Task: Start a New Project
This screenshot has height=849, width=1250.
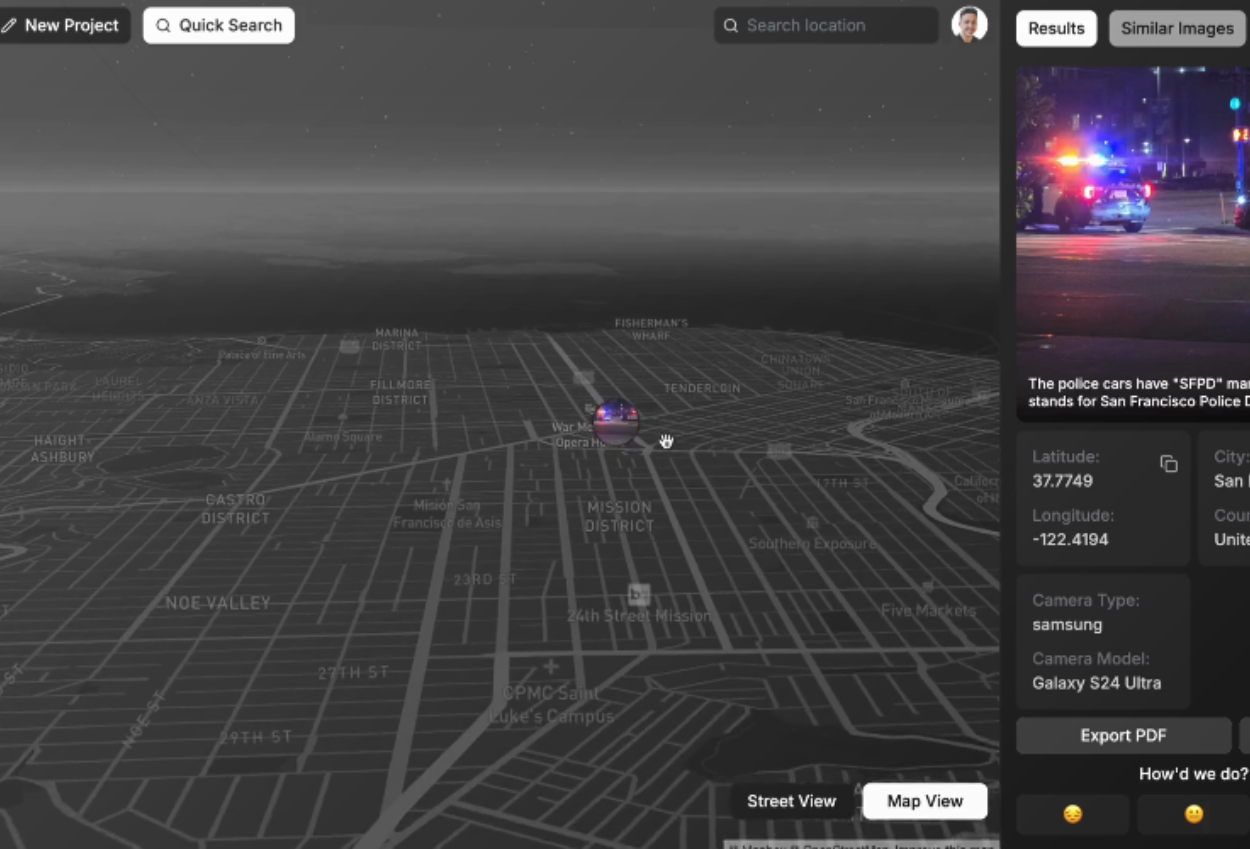Action: click(x=63, y=26)
